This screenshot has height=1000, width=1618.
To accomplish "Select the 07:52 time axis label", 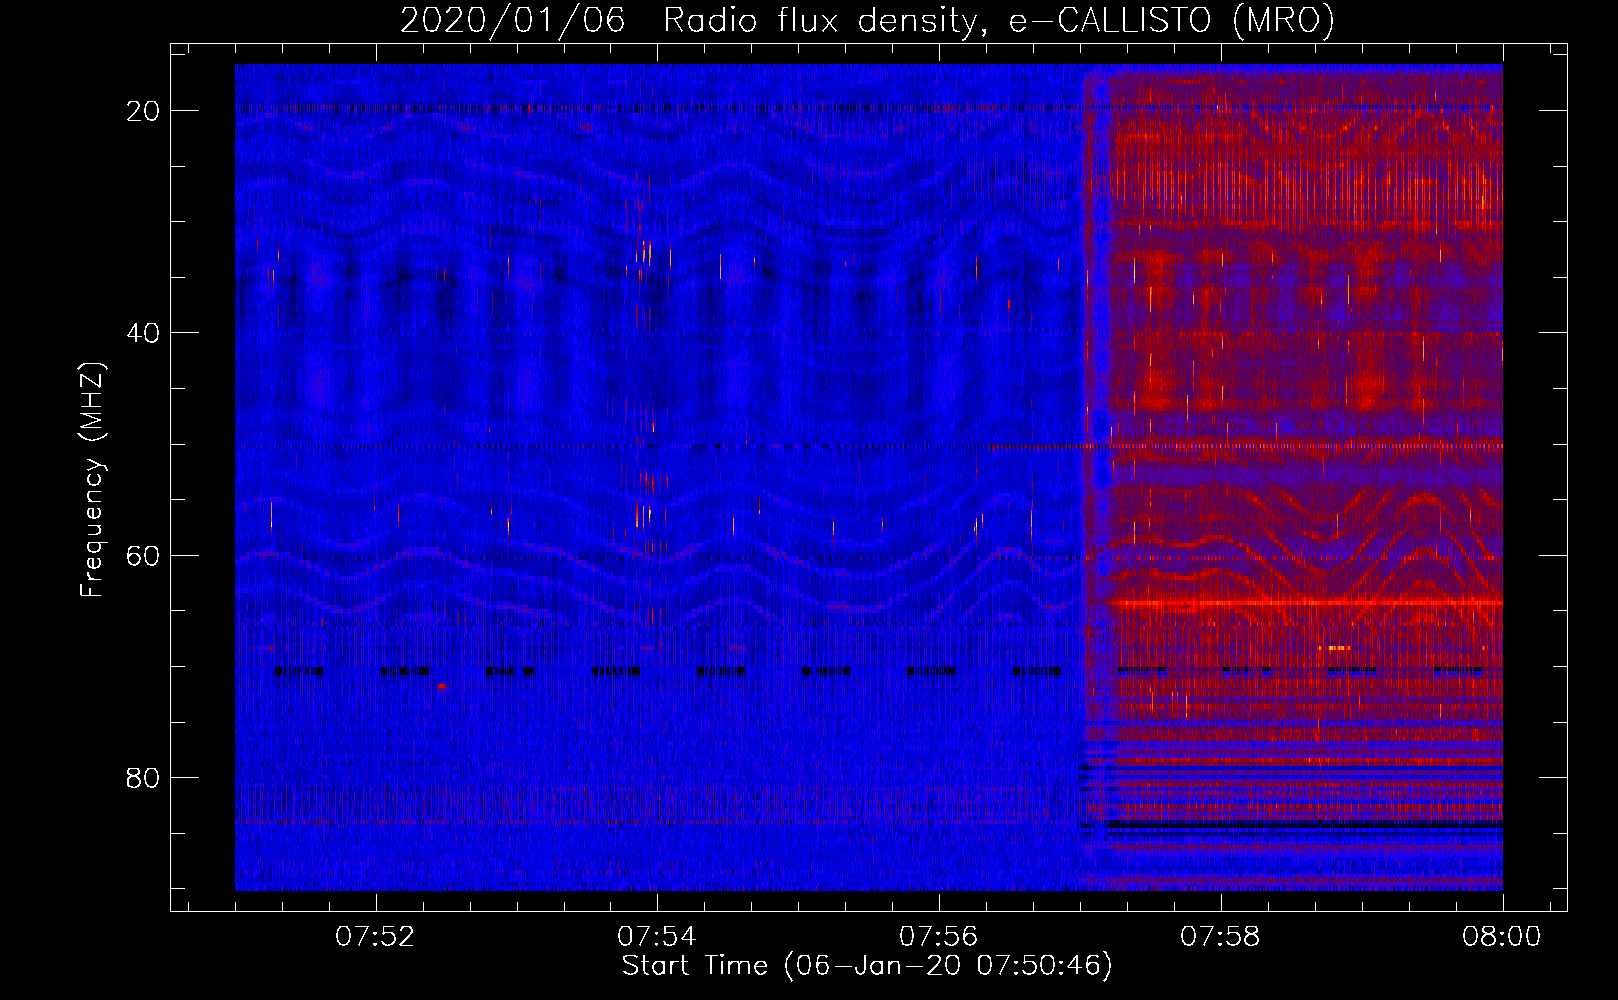I will 375,937.
